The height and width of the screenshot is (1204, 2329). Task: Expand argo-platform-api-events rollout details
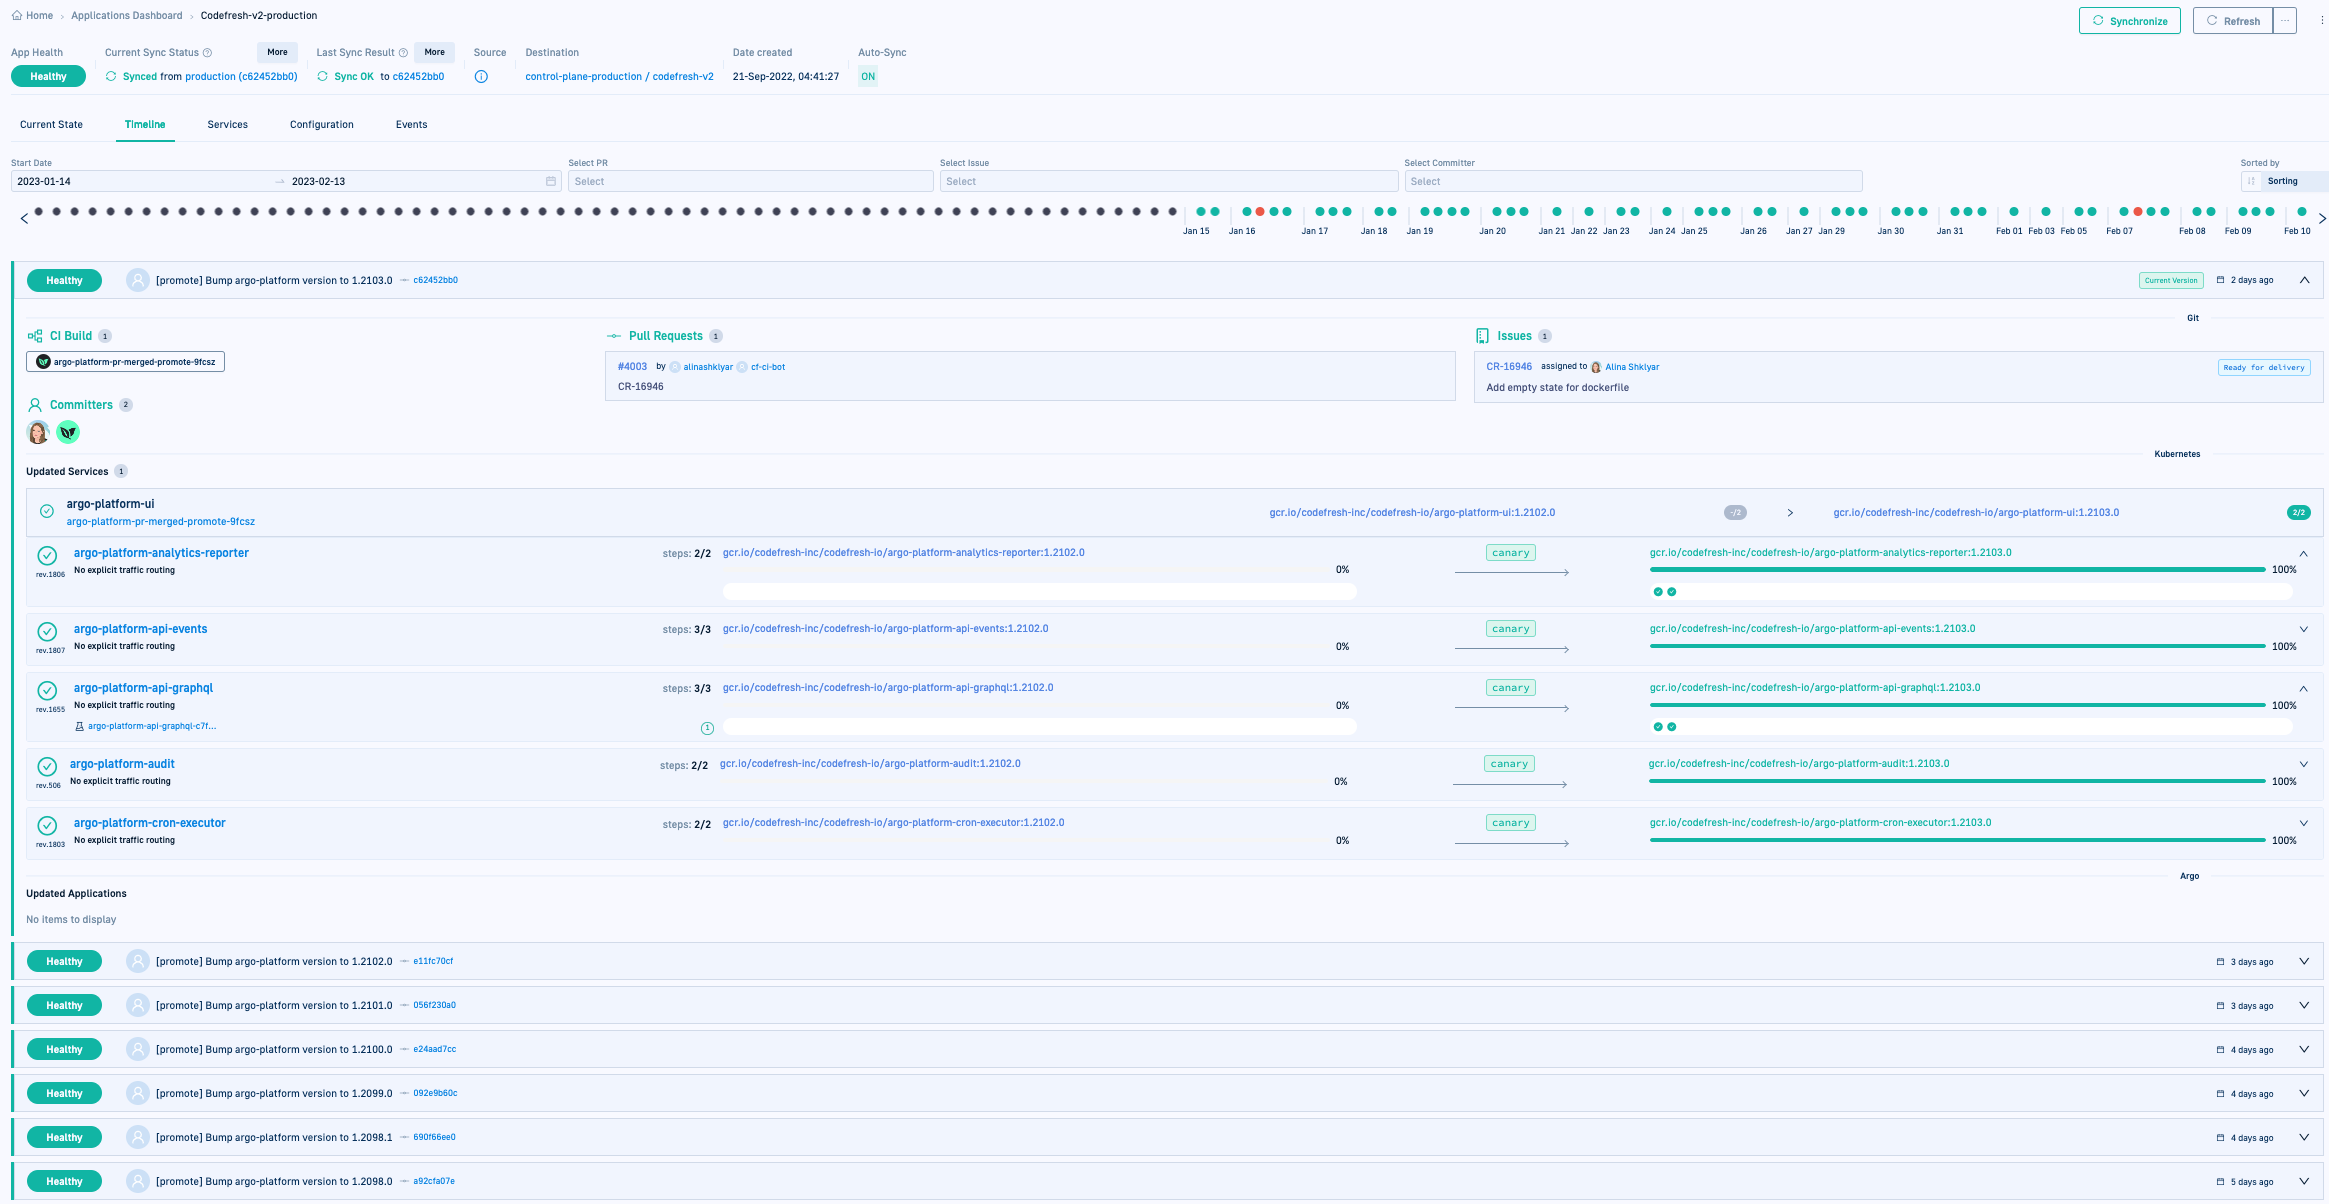[x=2304, y=630]
